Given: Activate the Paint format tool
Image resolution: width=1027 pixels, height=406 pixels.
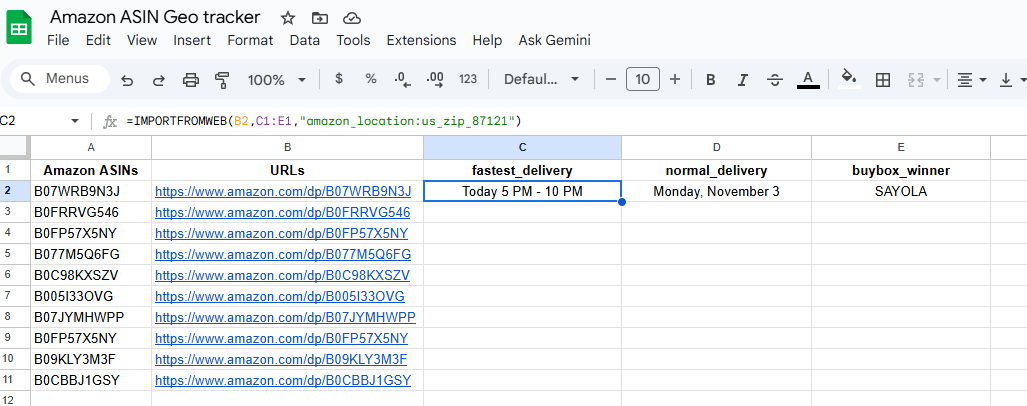Looking at the screenshot, I should pos(222,80).
